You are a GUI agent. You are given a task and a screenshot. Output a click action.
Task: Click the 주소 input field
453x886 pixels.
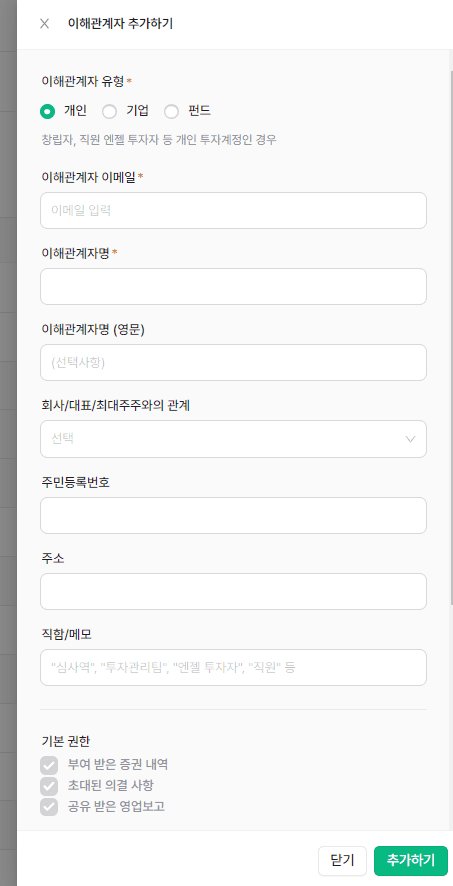coord(233,591)
